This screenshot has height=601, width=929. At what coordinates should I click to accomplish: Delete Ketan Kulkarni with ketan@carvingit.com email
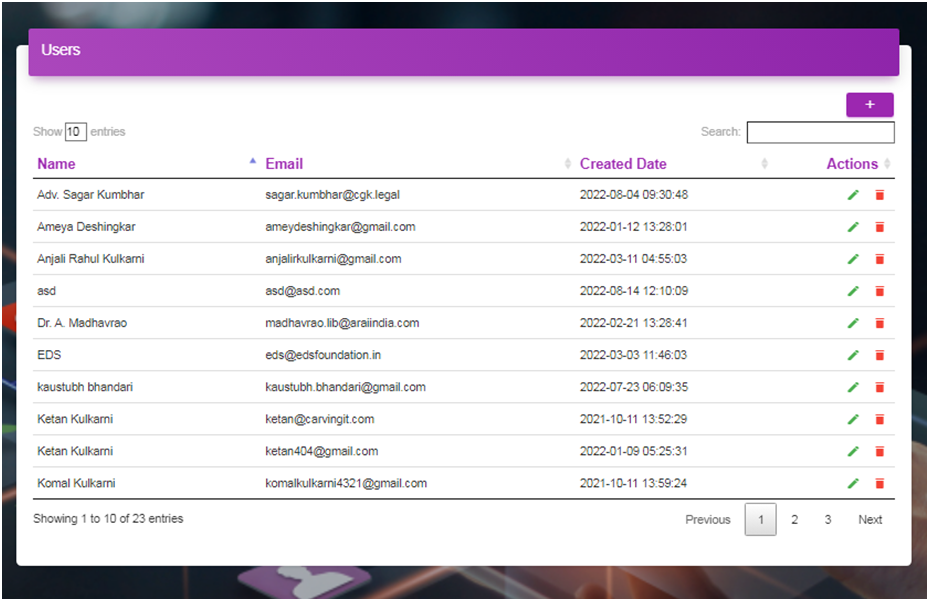point(880,419)
